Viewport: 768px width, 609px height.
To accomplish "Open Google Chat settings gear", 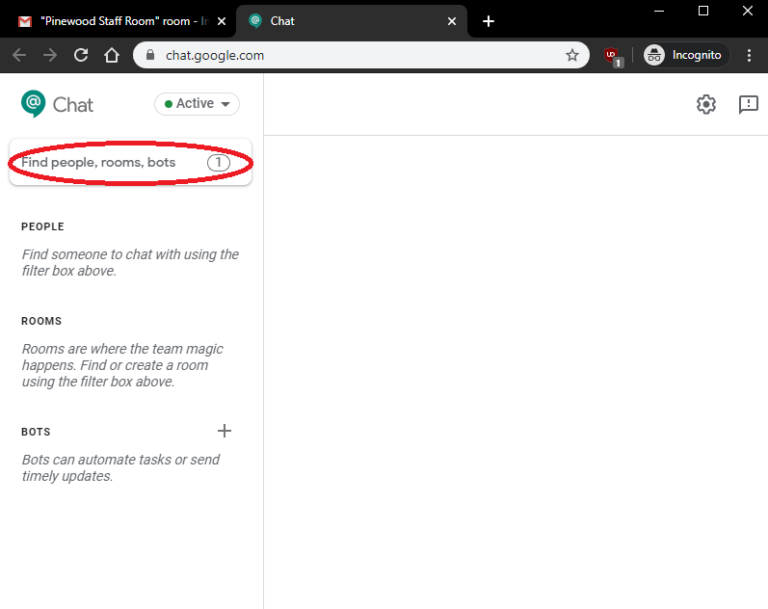I will pos(706,104).
